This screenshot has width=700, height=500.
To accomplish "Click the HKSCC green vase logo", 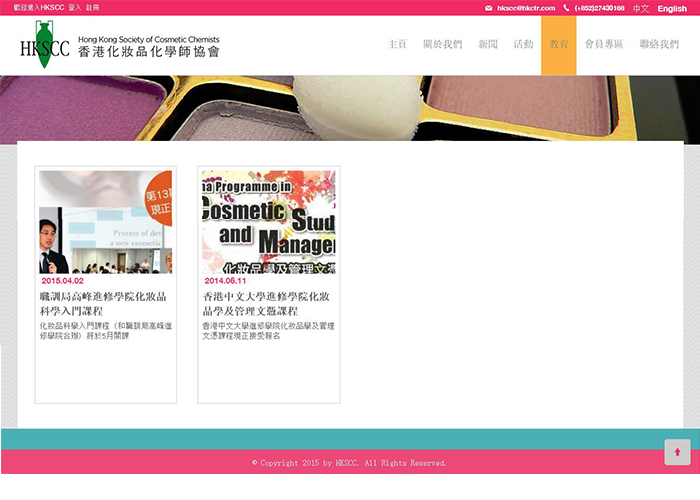I will tap(43, 44).
